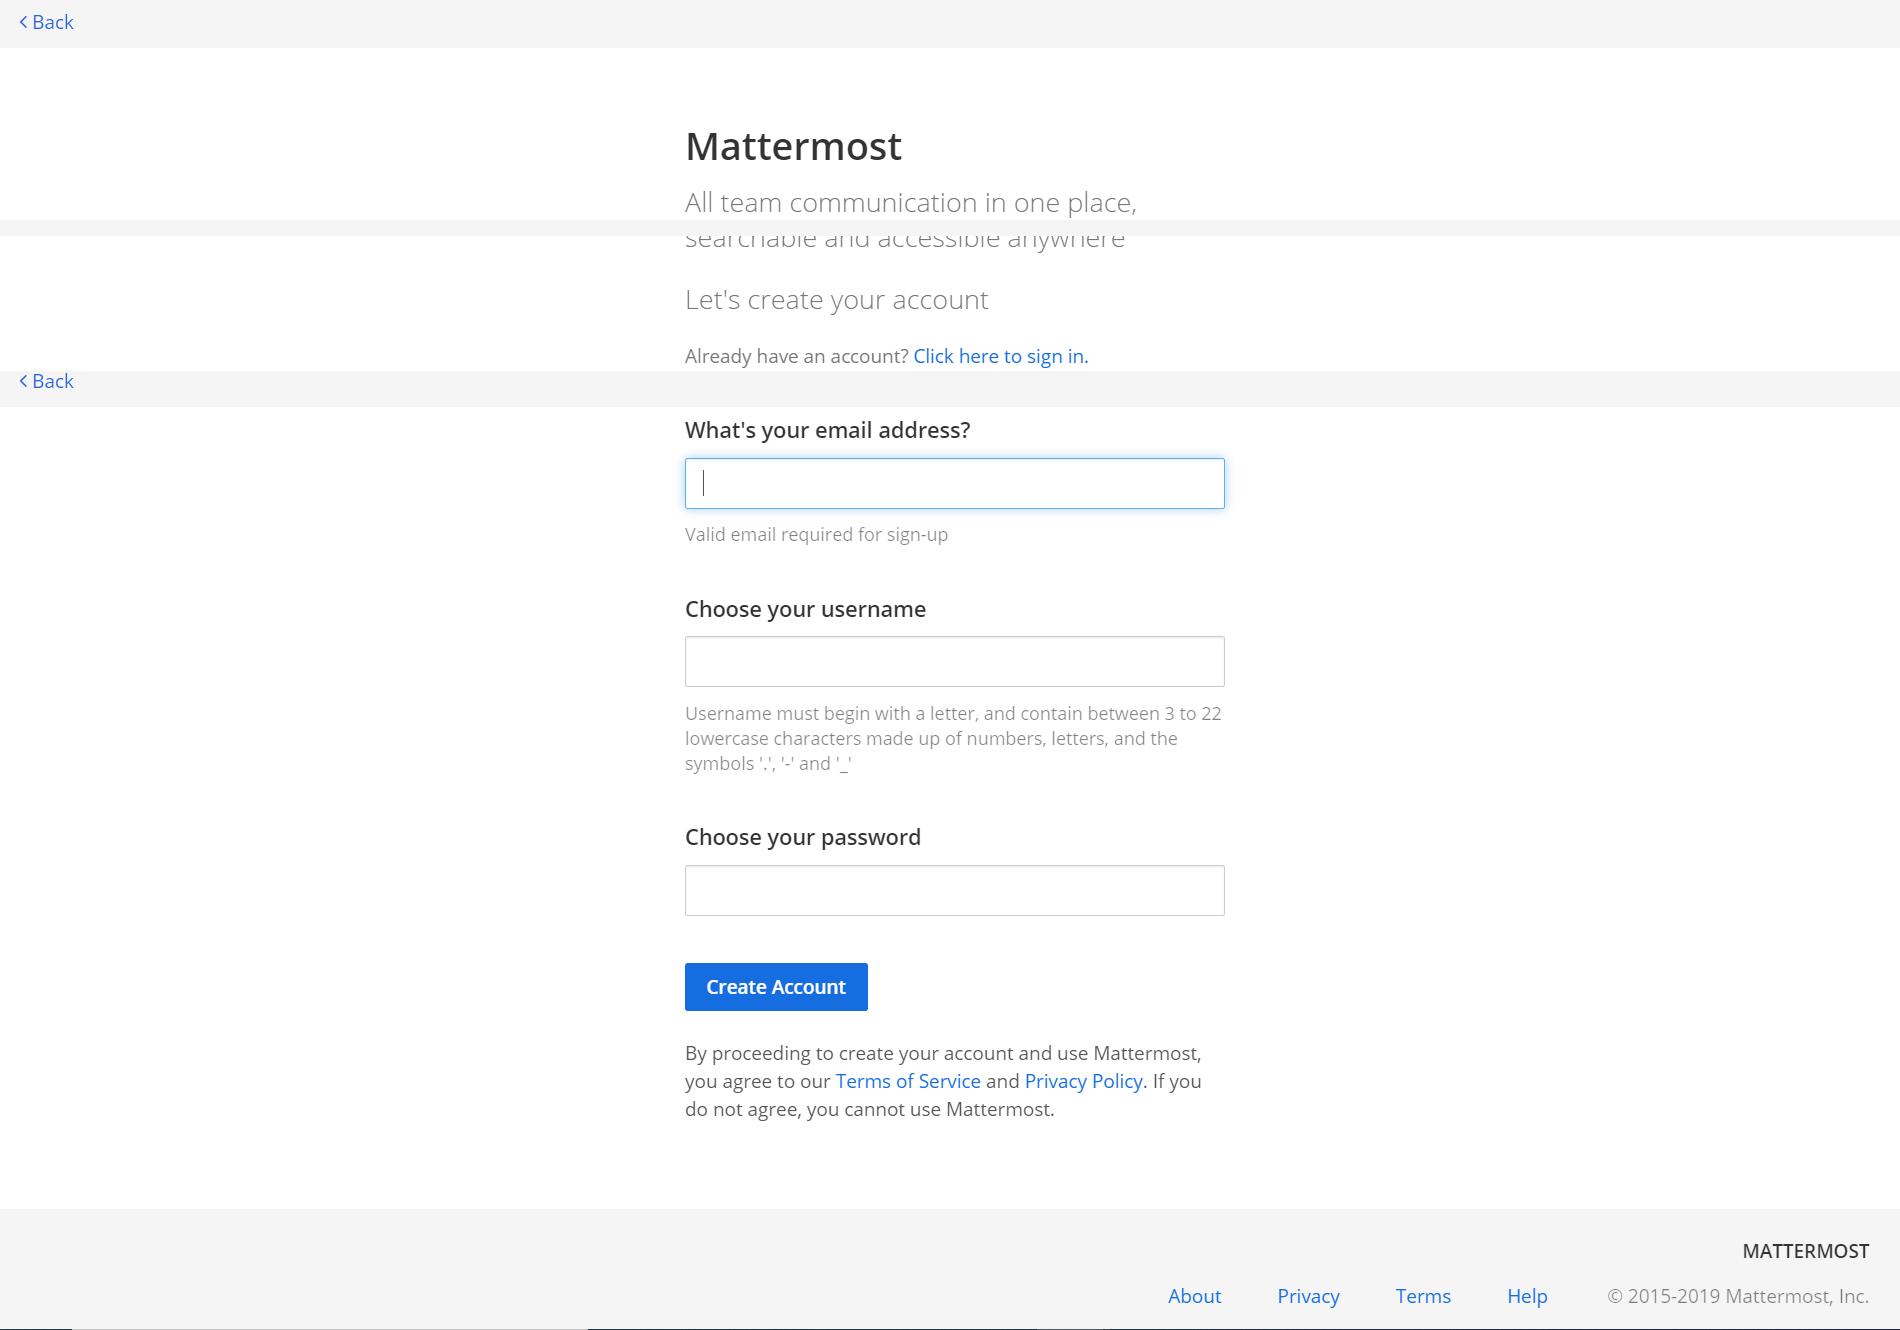
Task: Open the 'Click here to sign in' link
Action: tap(1000, 356)
